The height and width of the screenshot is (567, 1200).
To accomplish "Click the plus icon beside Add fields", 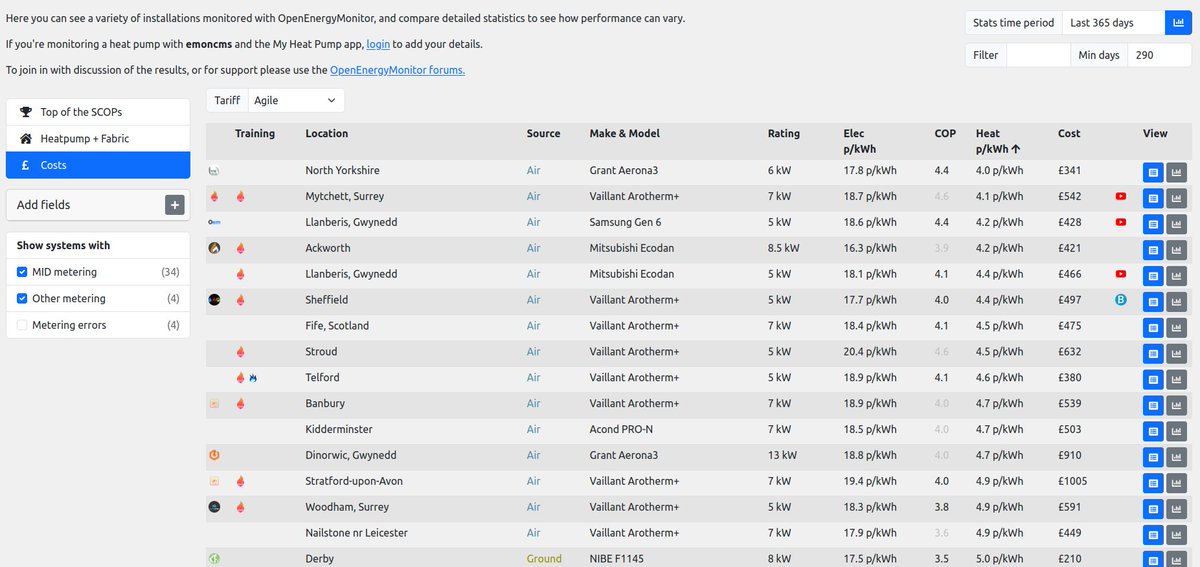I will pyautogui.click(x=175, y=205).
